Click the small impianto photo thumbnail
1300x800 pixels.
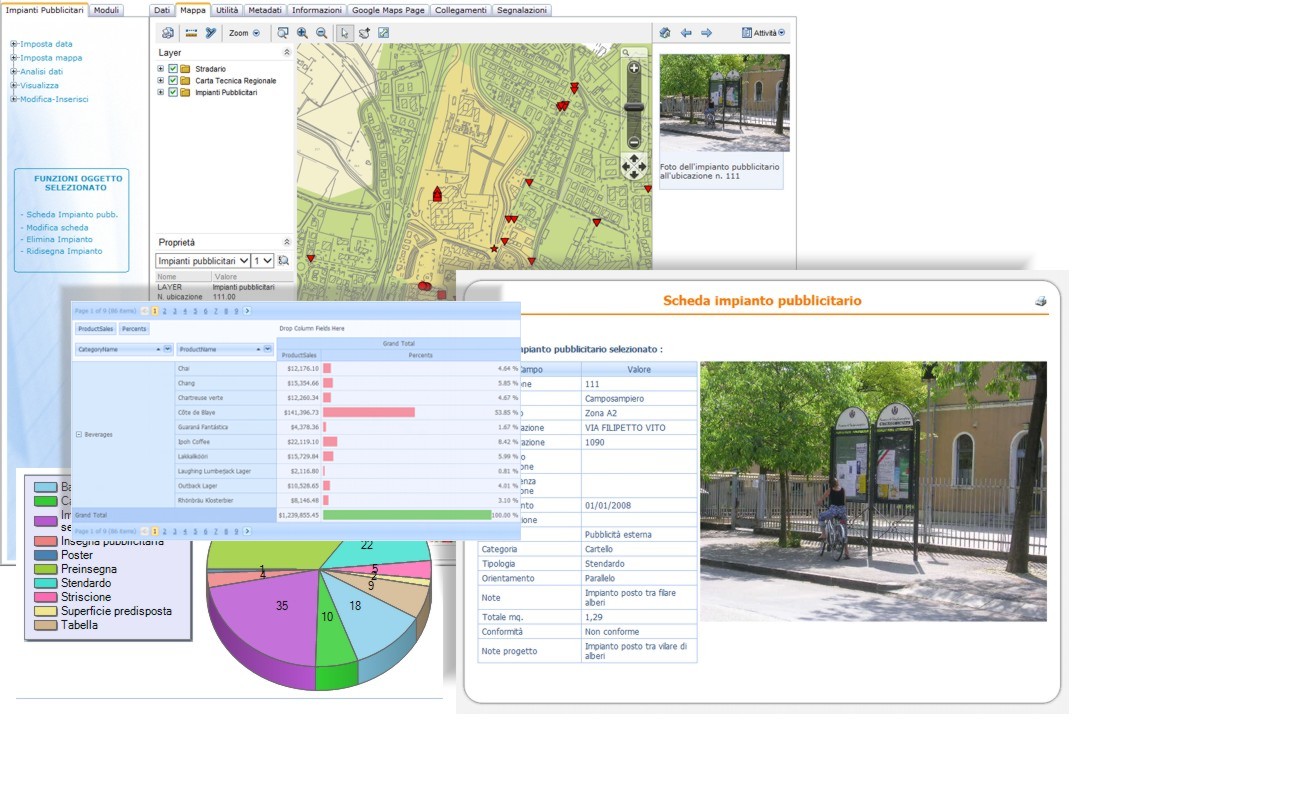[725, 103]
